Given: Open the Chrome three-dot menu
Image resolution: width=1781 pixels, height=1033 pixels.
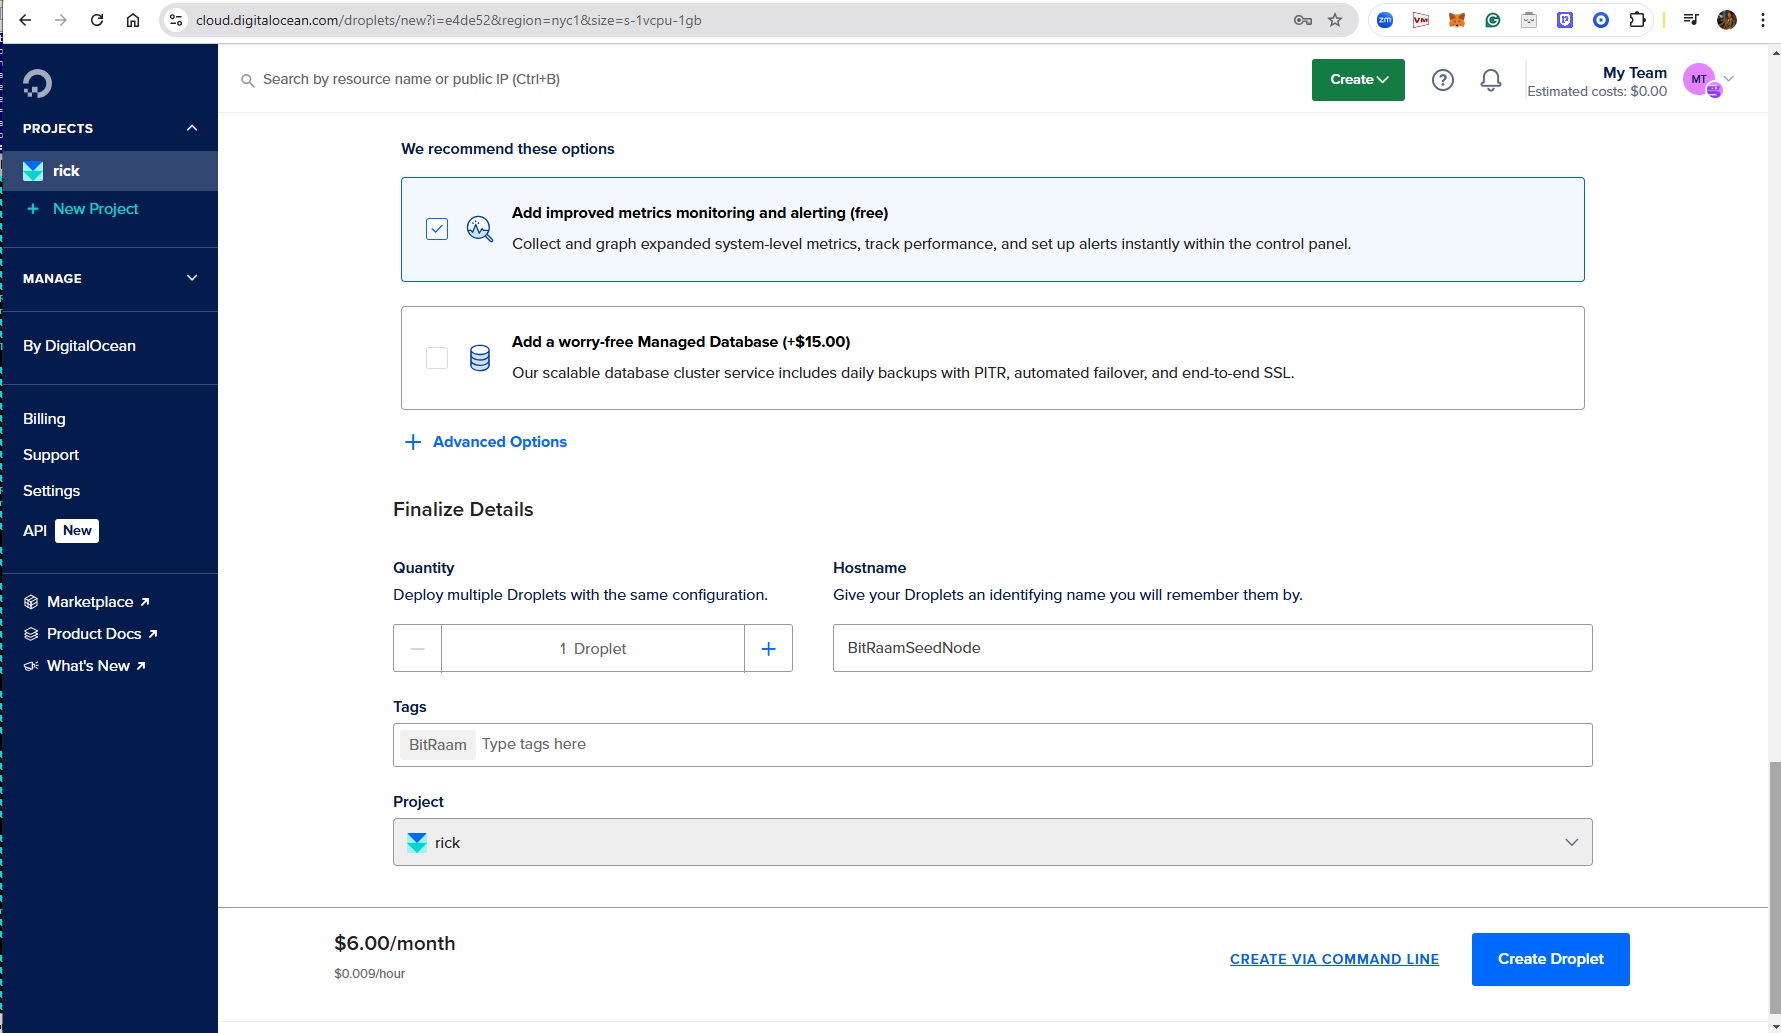Looking at the screenshot, I should click(x=1763, y=20).
